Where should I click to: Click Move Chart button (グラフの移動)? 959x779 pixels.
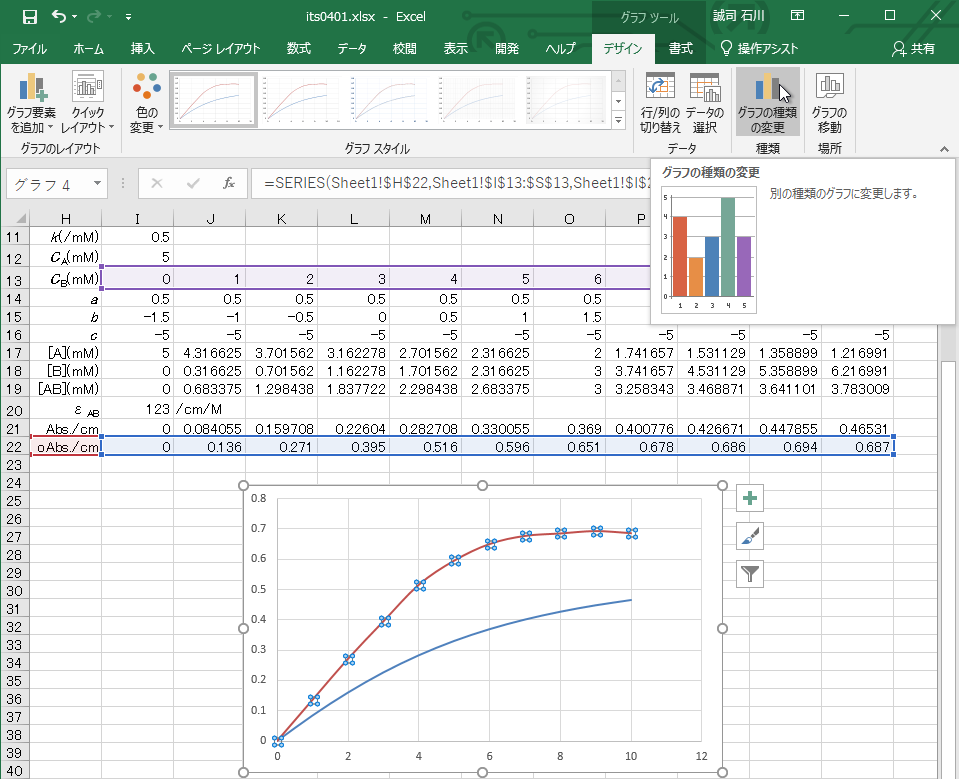click(x=829, y=102)
